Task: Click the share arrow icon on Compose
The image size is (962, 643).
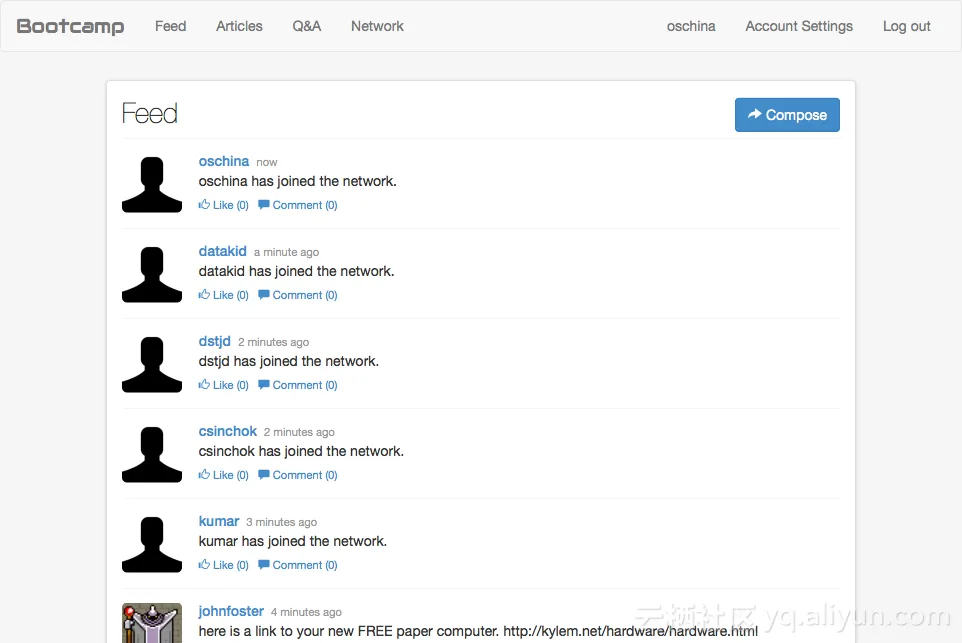Action: click(x=755, y=115)
